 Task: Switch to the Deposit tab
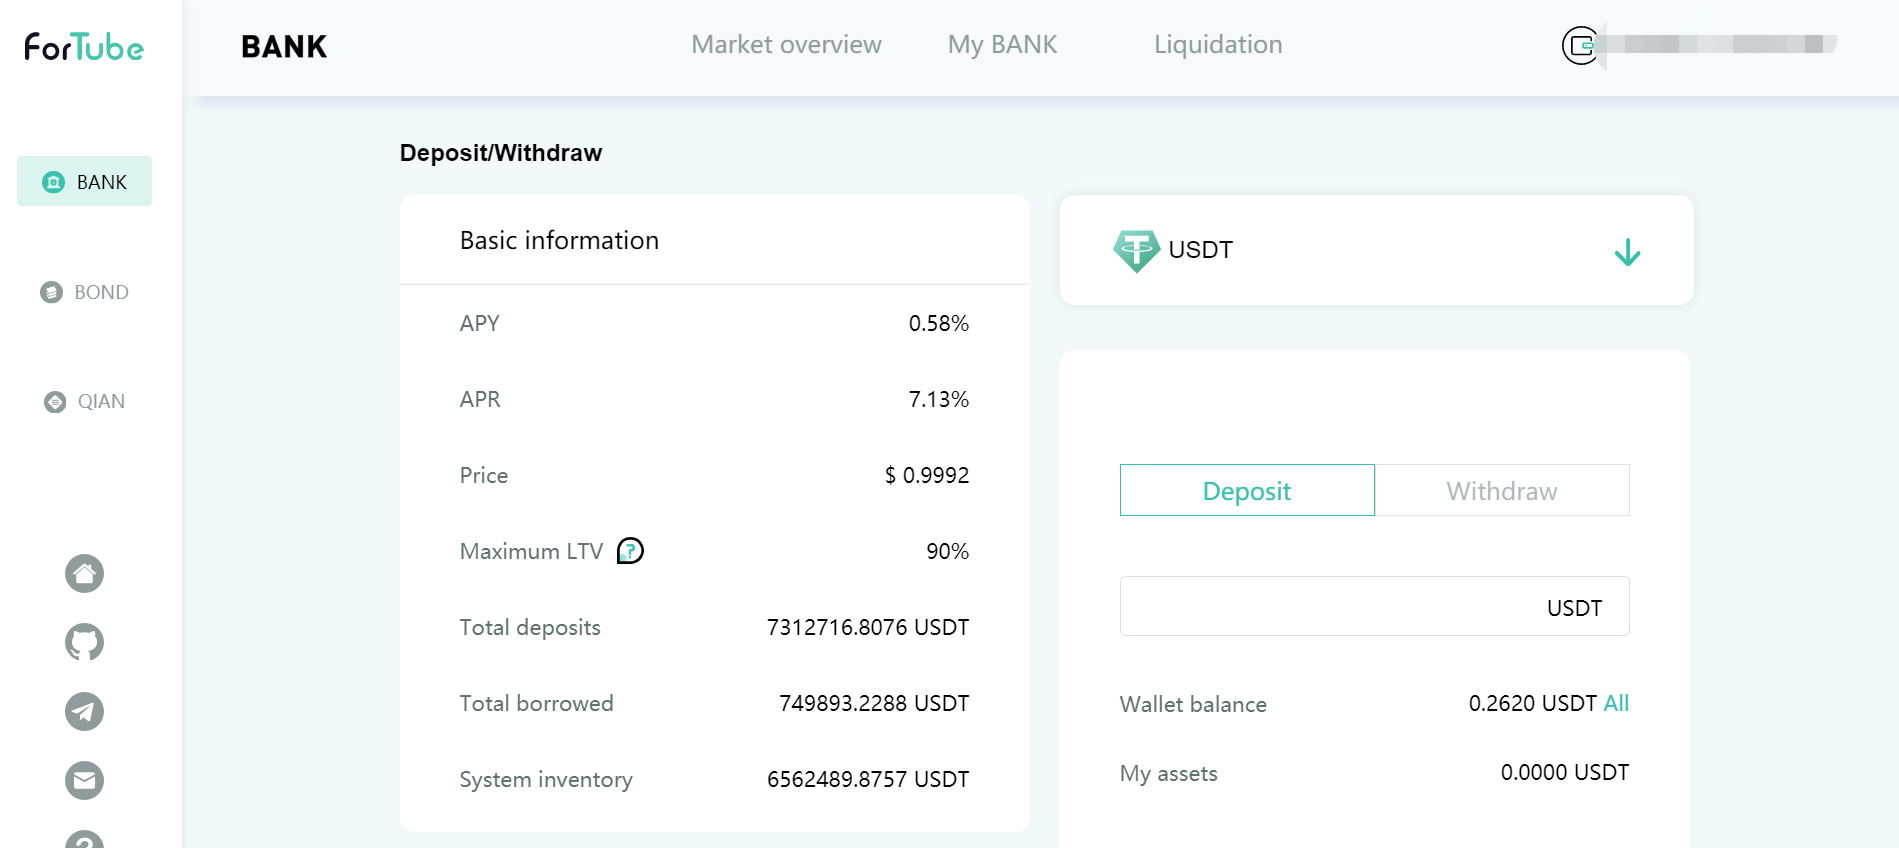[x=1247, y=491]
